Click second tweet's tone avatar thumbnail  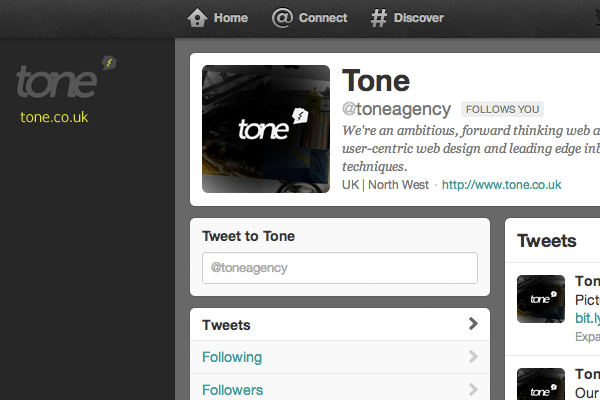tap(541, 384)
